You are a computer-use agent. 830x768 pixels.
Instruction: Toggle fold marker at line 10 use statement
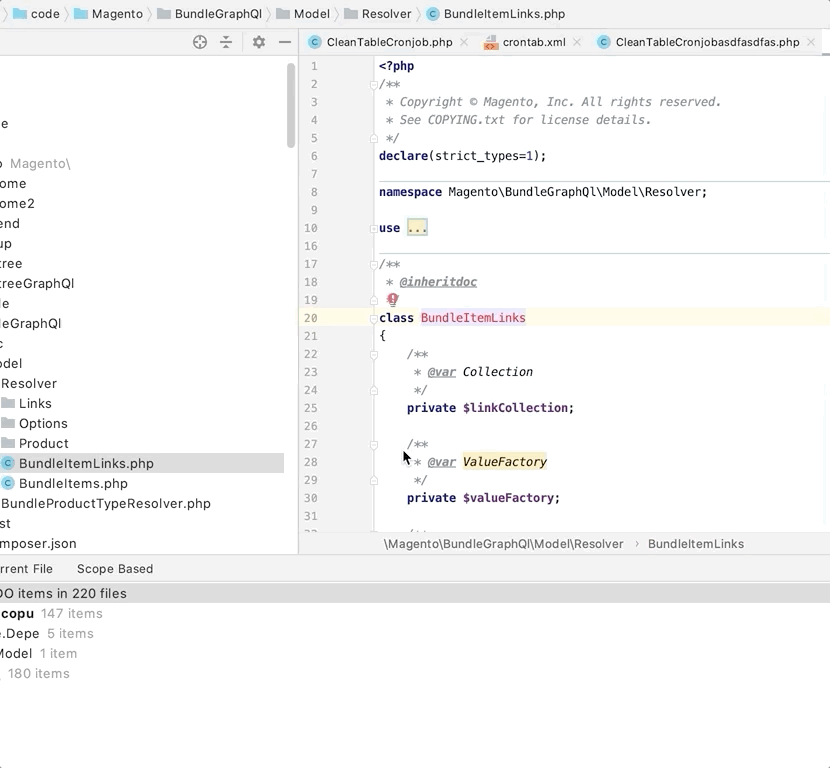click(374, 229)
